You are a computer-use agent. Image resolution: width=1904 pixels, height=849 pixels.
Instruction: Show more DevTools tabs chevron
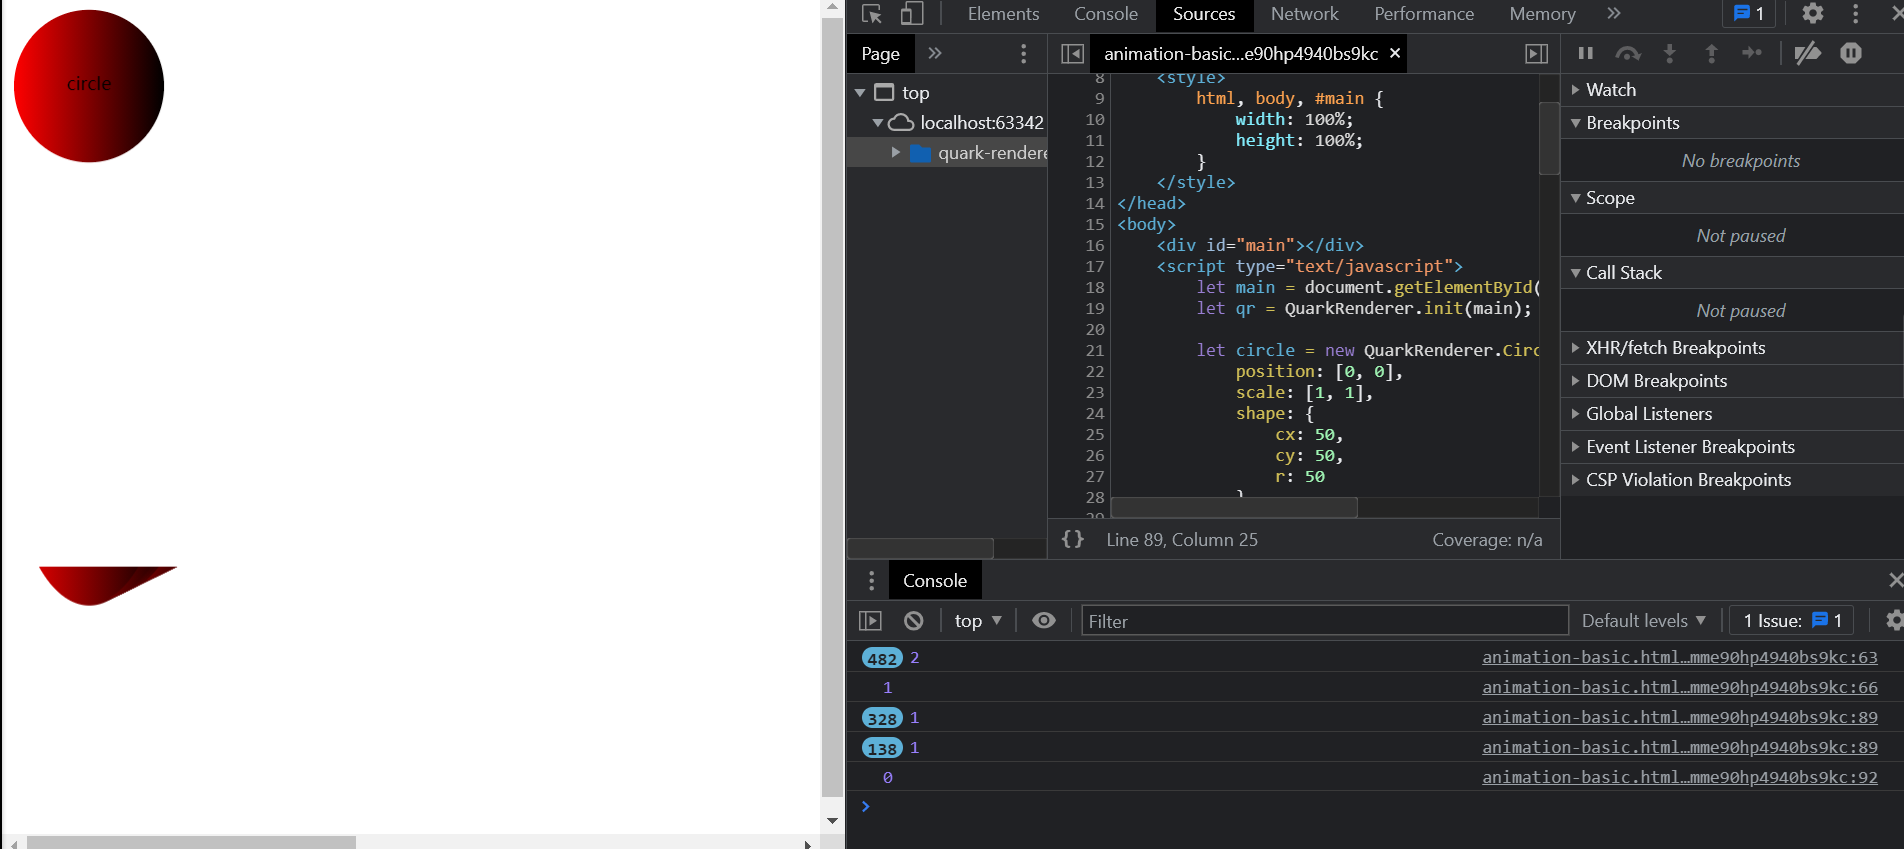tap(1613, 14)
